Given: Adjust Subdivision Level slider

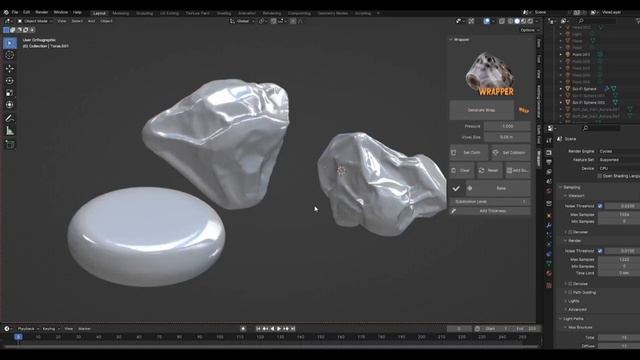Looking at the screenshot, I should tap(490, 202).
